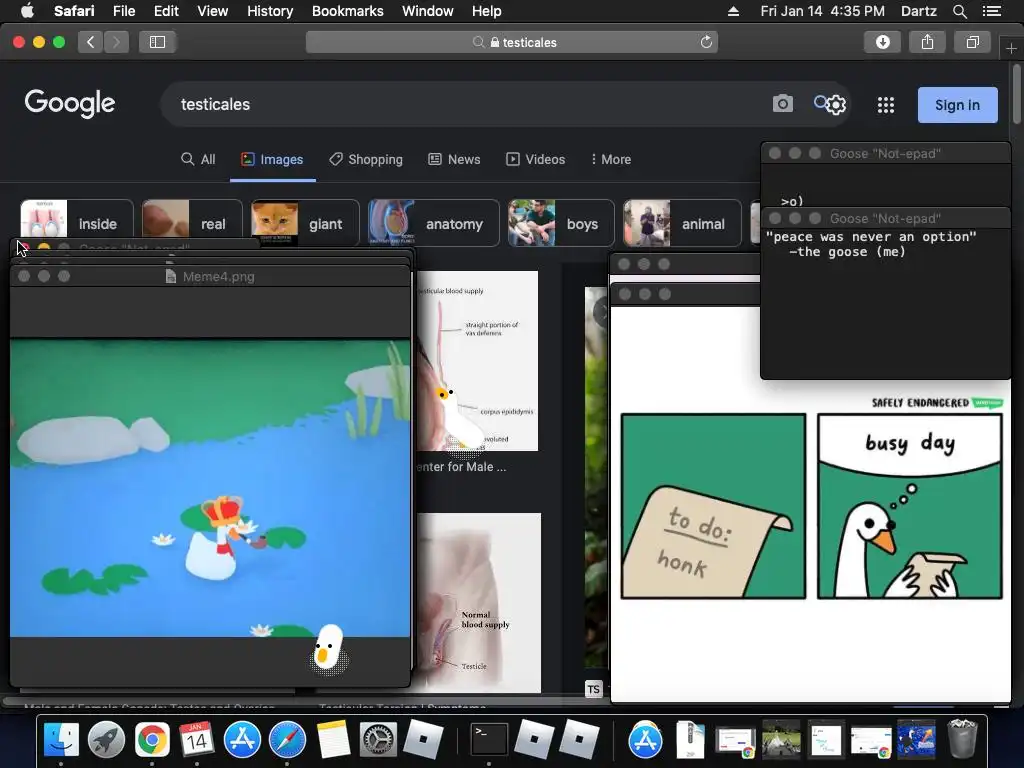Go forward in Safari history
Screen dimensions: 1024x768
[x=116, y=42]
